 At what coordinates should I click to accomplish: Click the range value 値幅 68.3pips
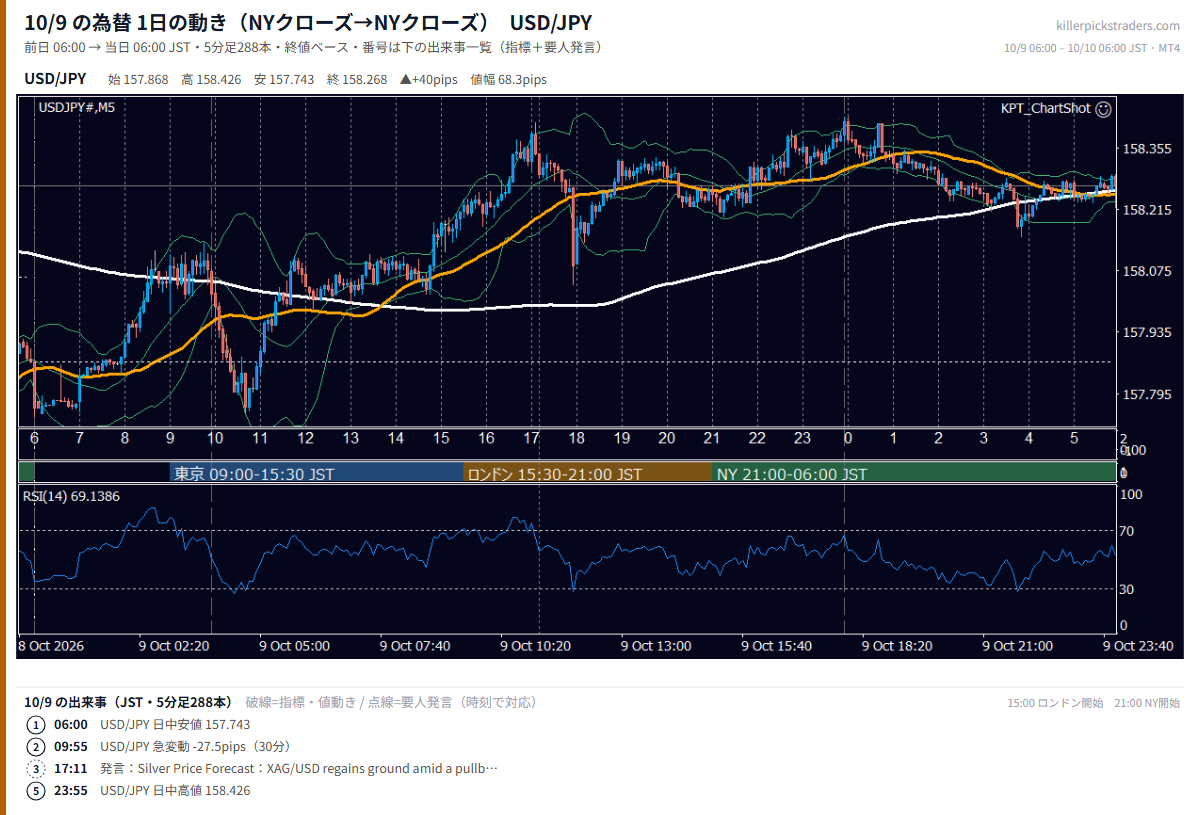[x=508, y=79]
